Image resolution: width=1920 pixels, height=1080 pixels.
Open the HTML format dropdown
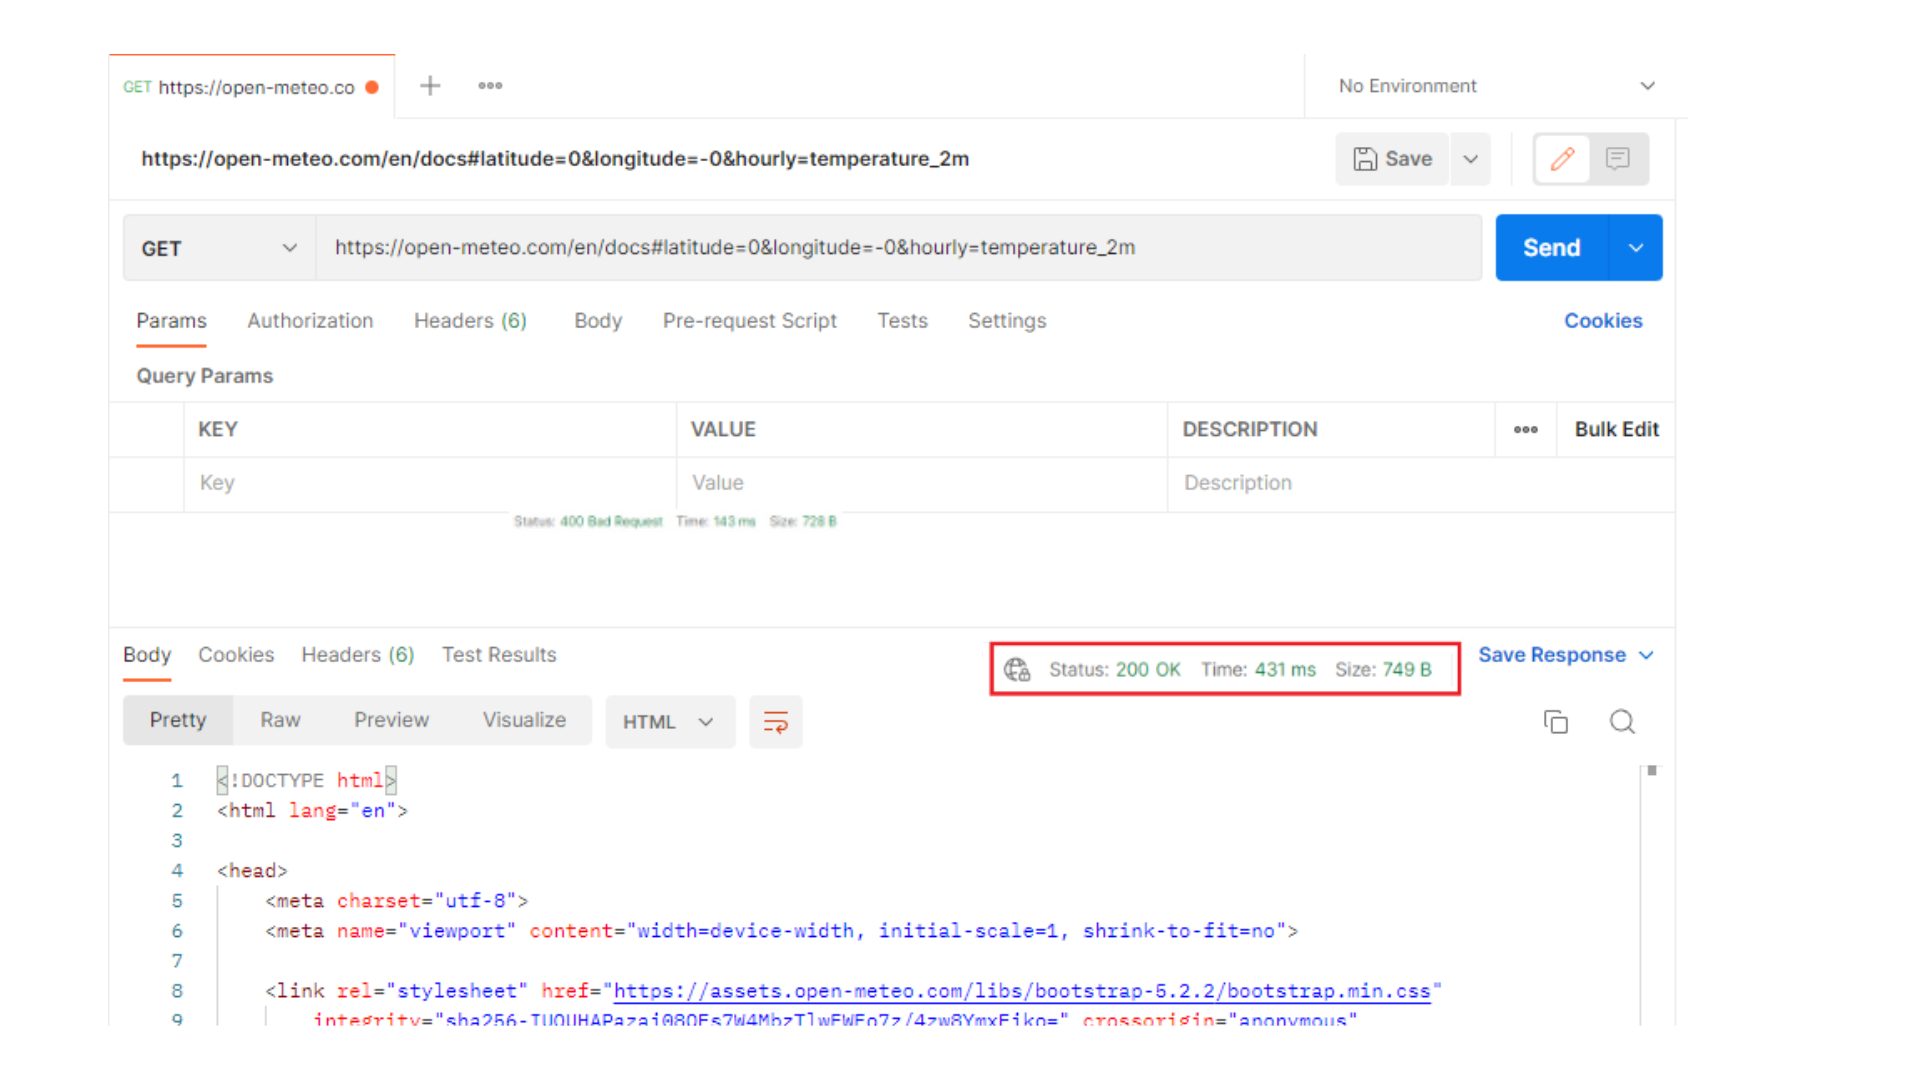(670, 722)
